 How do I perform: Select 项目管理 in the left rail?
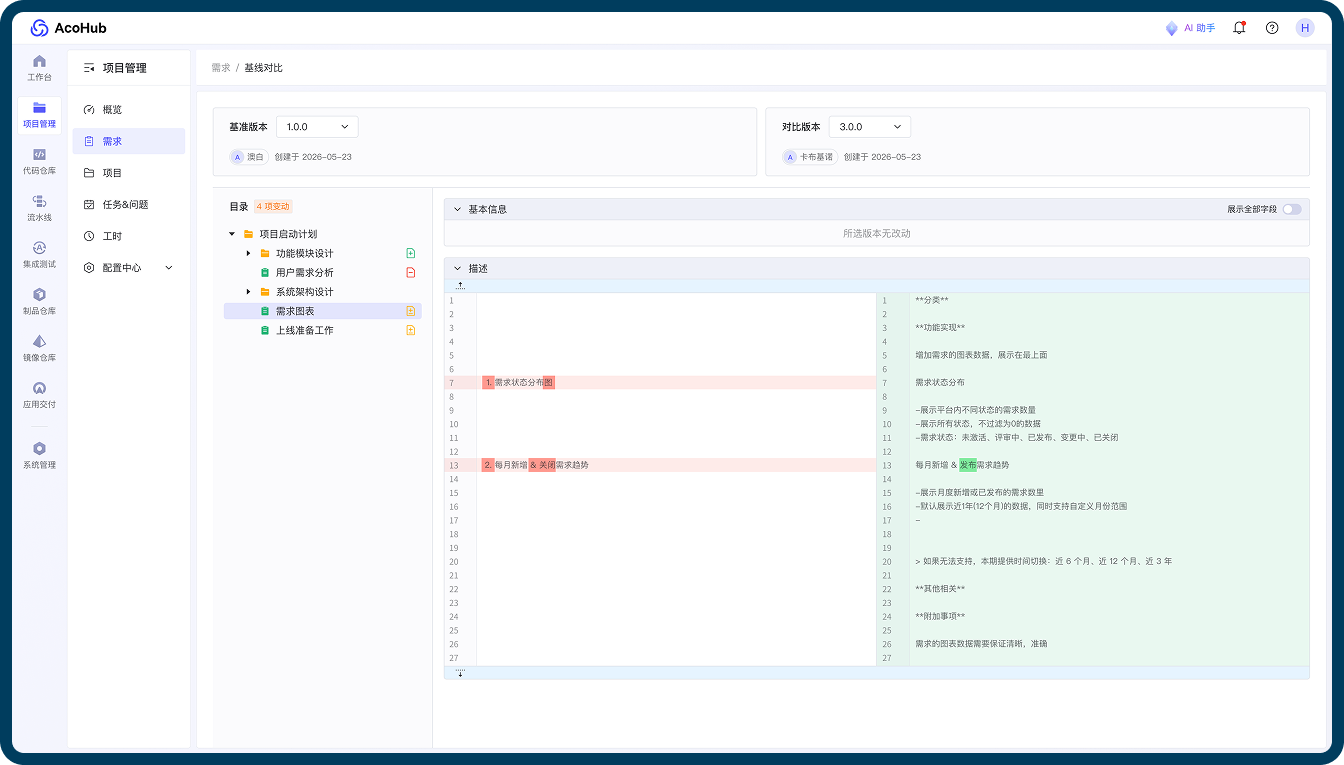(39, 115)
